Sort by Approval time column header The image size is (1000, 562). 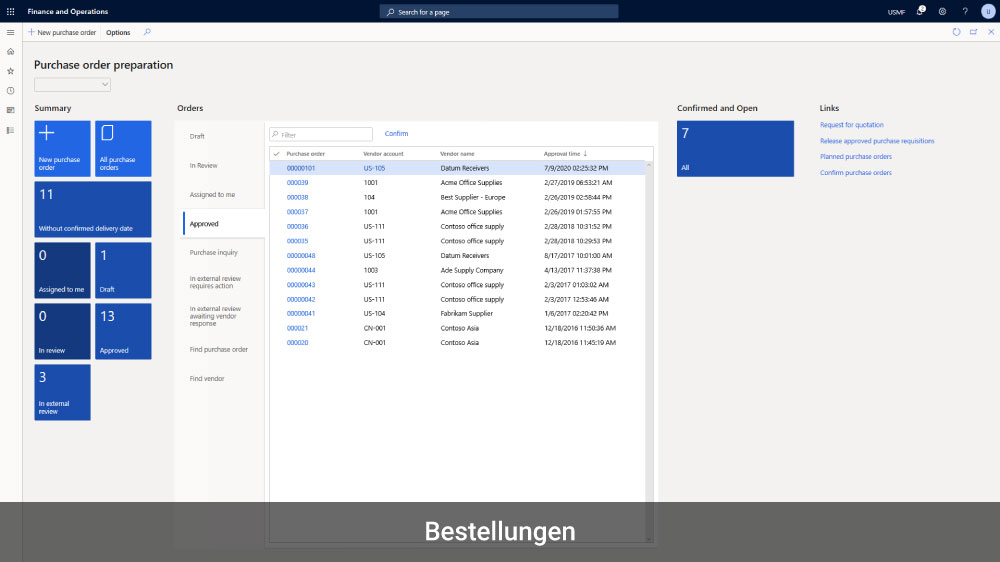pos(562,154)
